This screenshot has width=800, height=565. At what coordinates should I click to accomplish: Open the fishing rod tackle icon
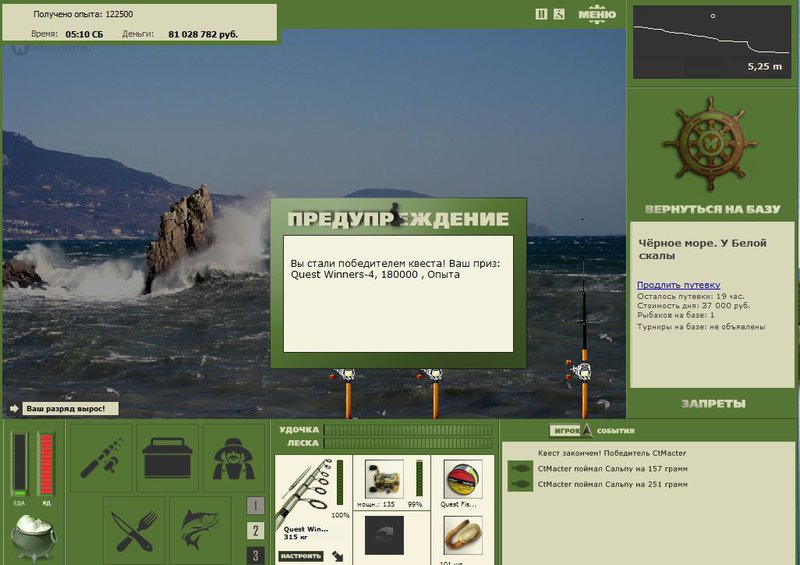[101, 458]
